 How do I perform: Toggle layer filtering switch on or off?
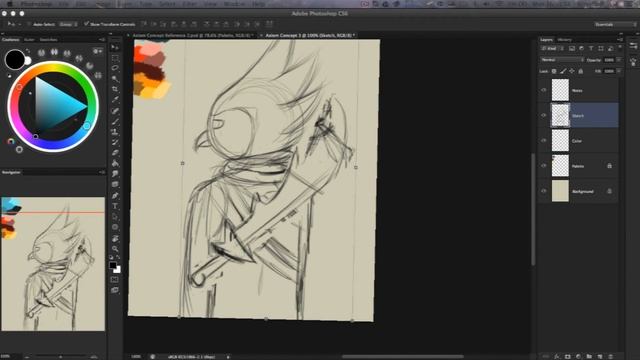[x=620, y=48]
